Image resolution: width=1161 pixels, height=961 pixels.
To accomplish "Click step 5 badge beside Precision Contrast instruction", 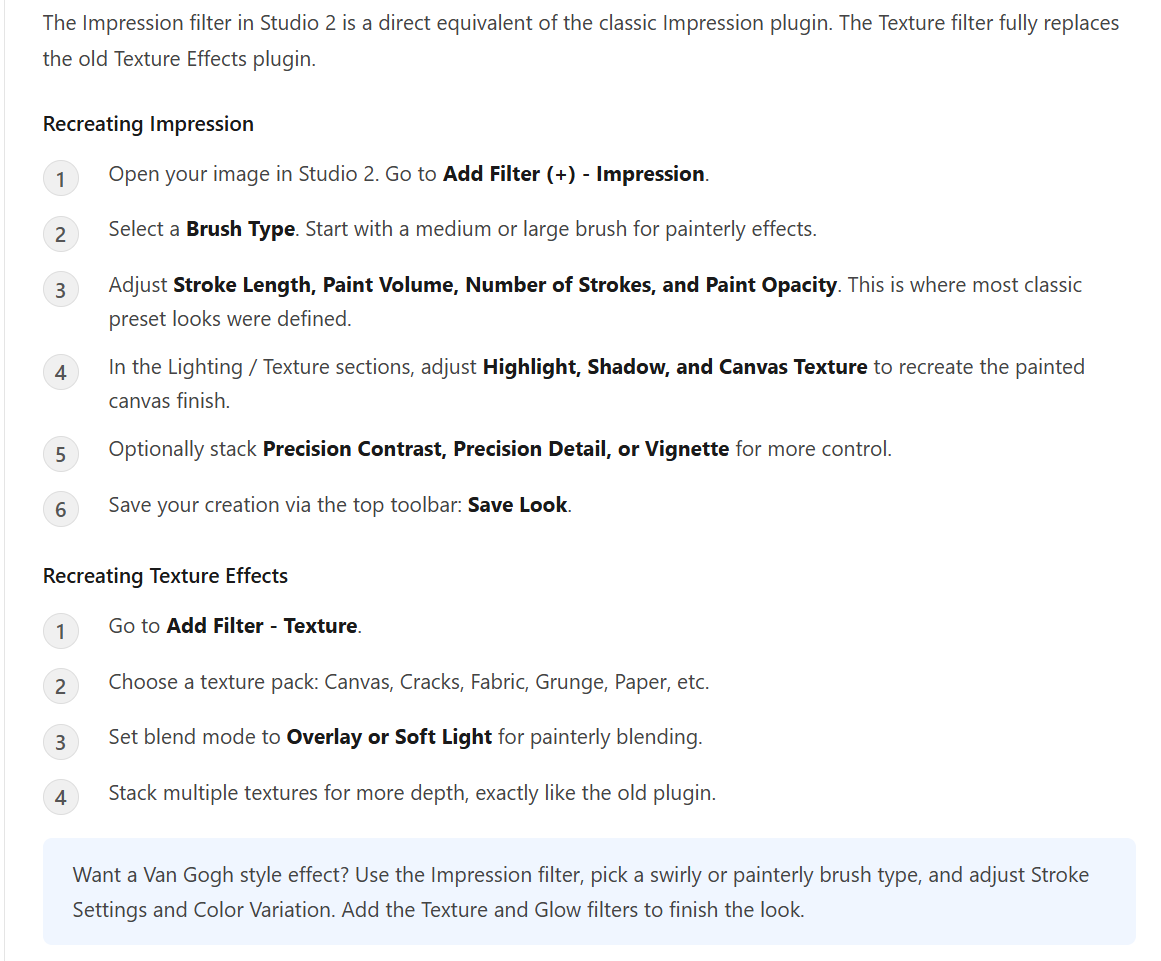I will click(x=61, y=454).
